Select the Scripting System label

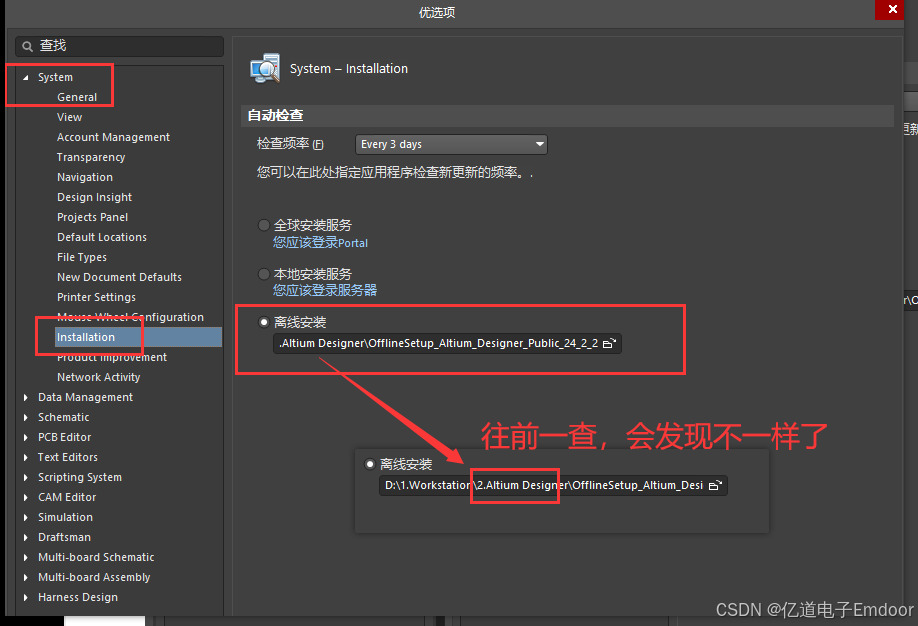(80, 477)
